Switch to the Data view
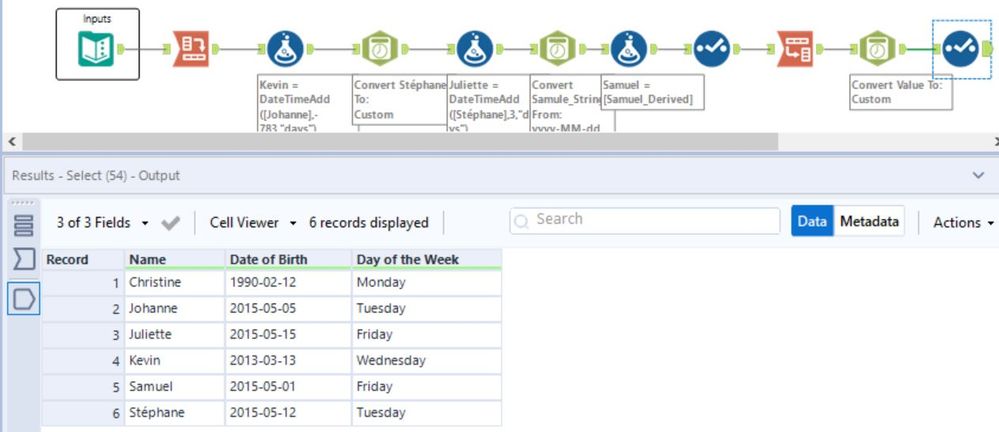 click(812, 222)
